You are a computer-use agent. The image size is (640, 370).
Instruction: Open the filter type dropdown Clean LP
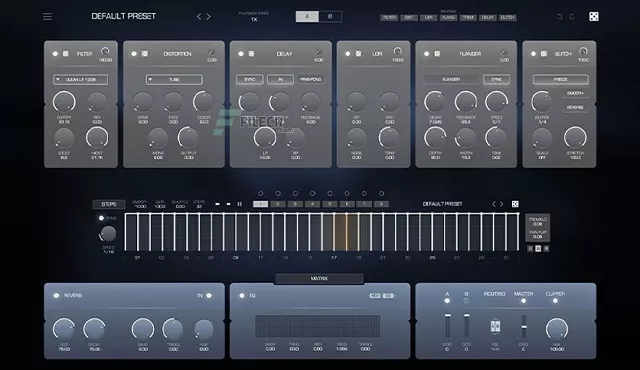point(80,80)
